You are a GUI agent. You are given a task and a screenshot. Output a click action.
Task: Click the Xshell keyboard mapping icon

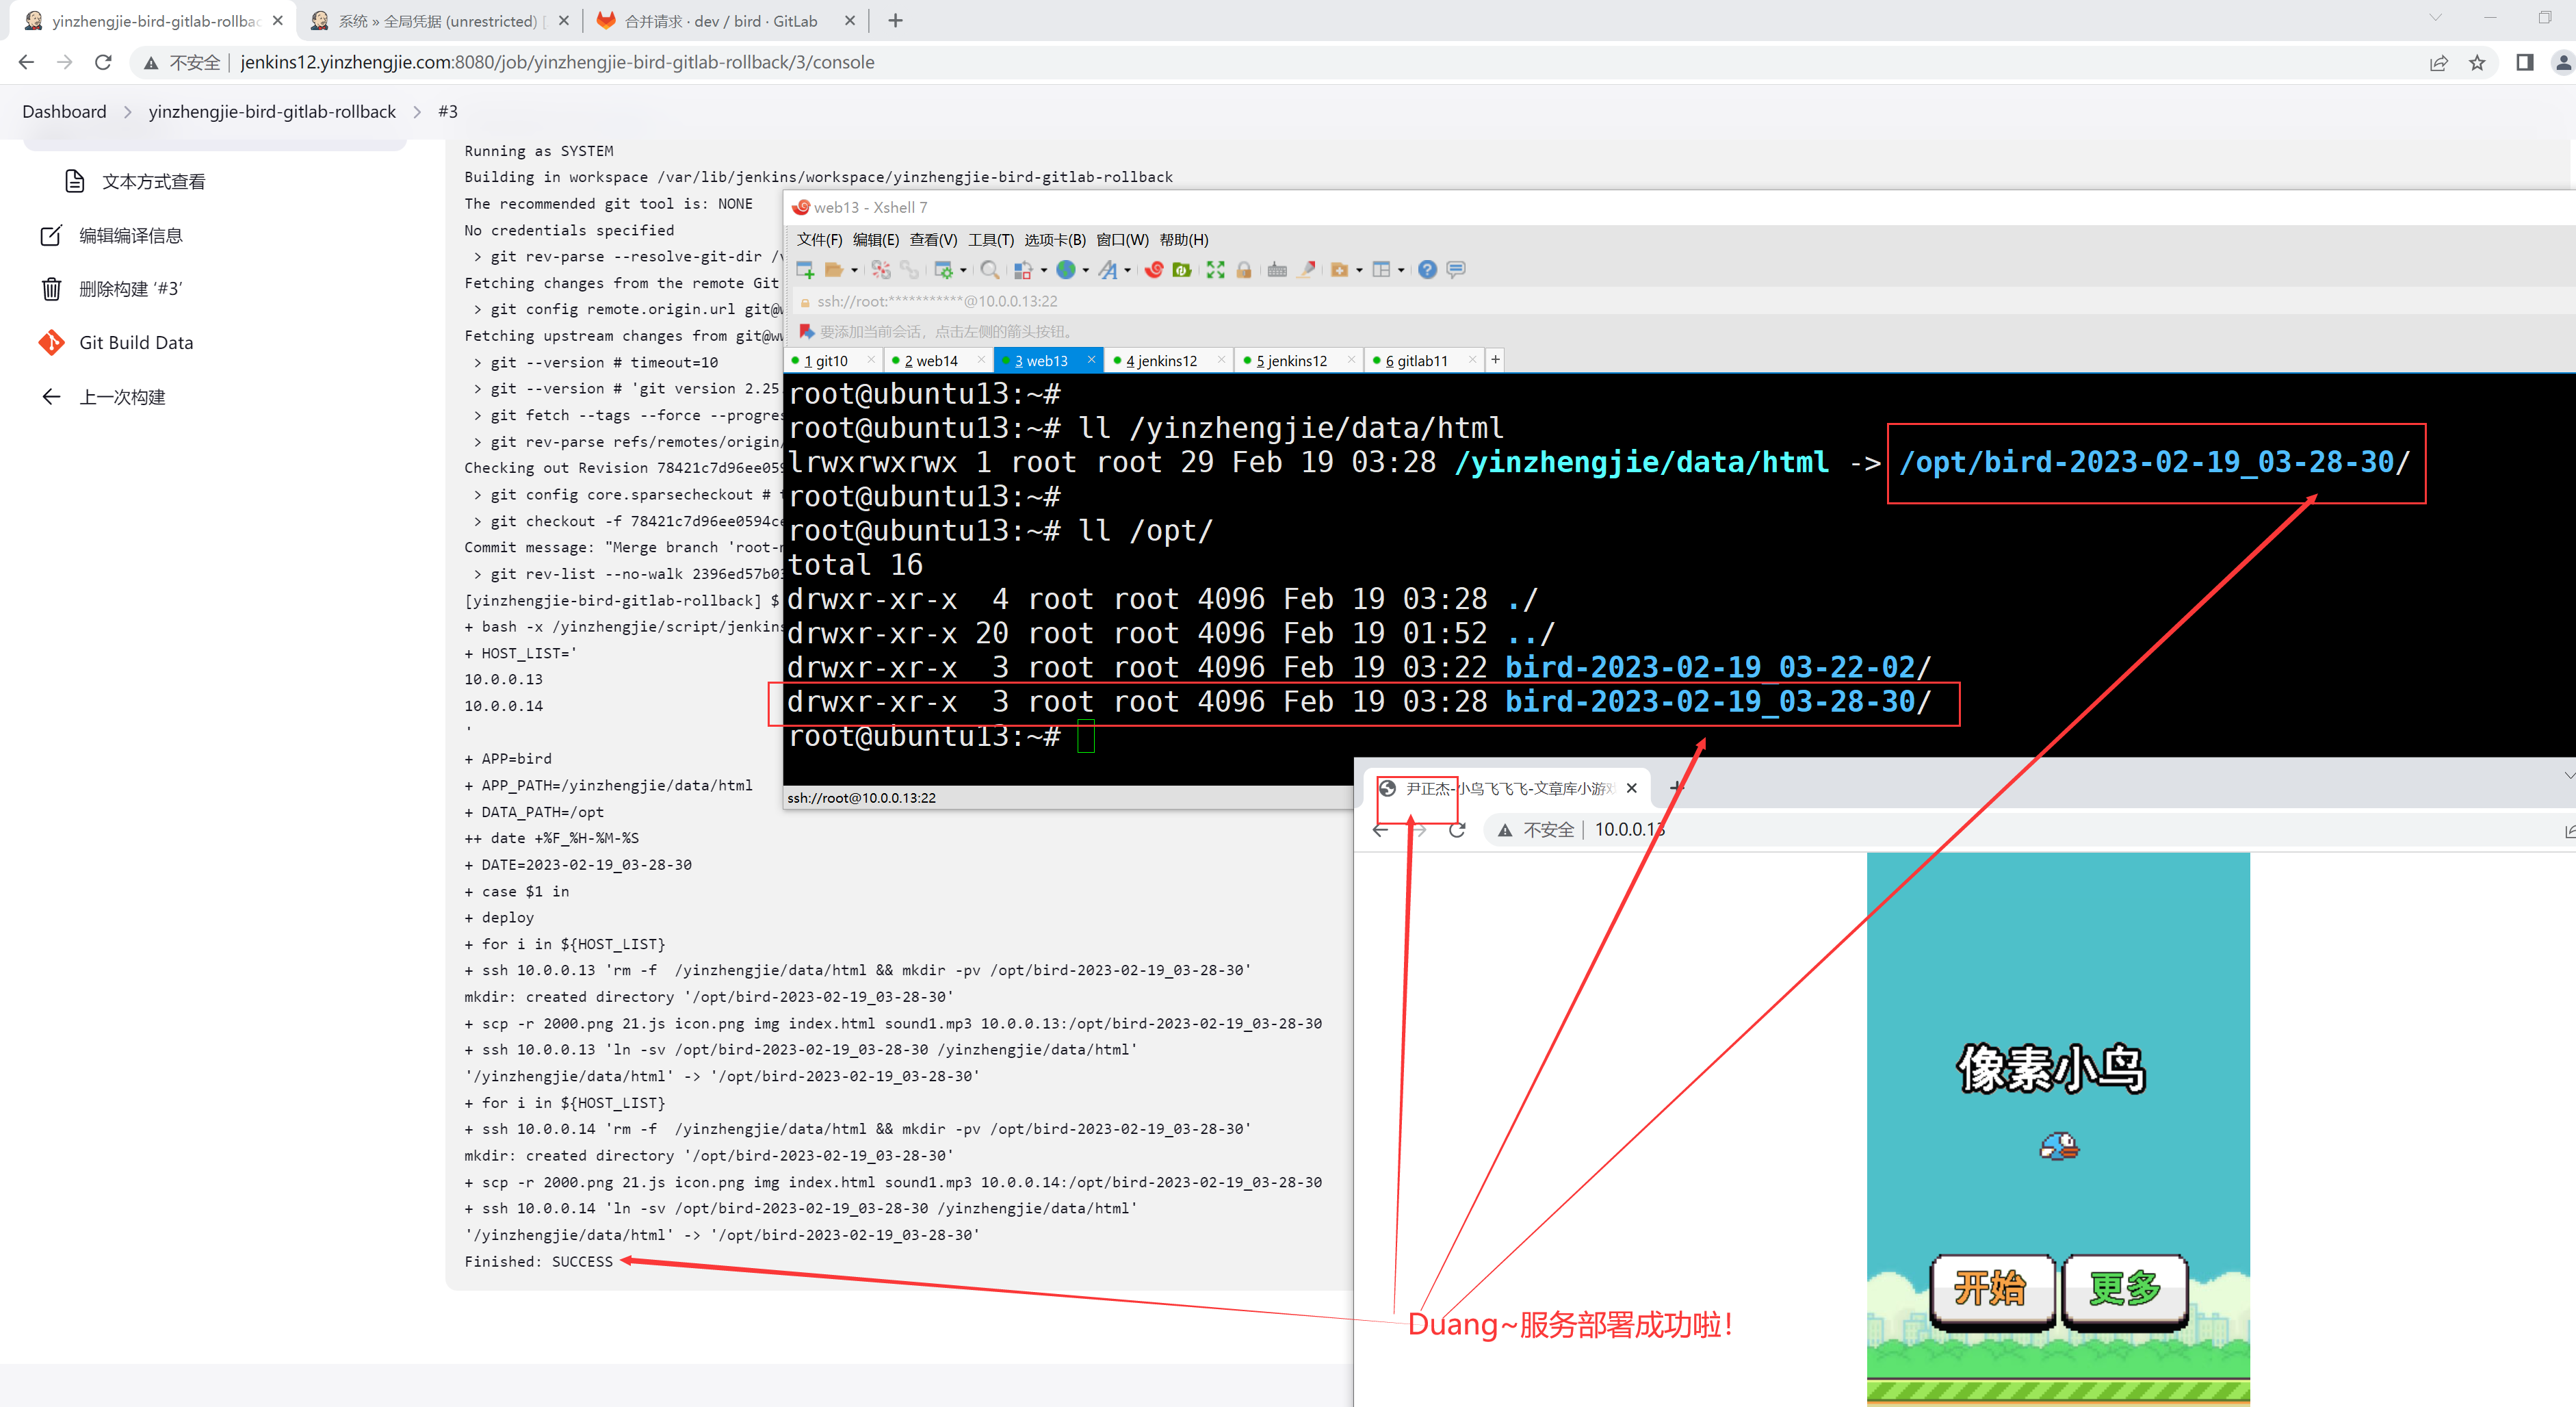point(1277,270)
